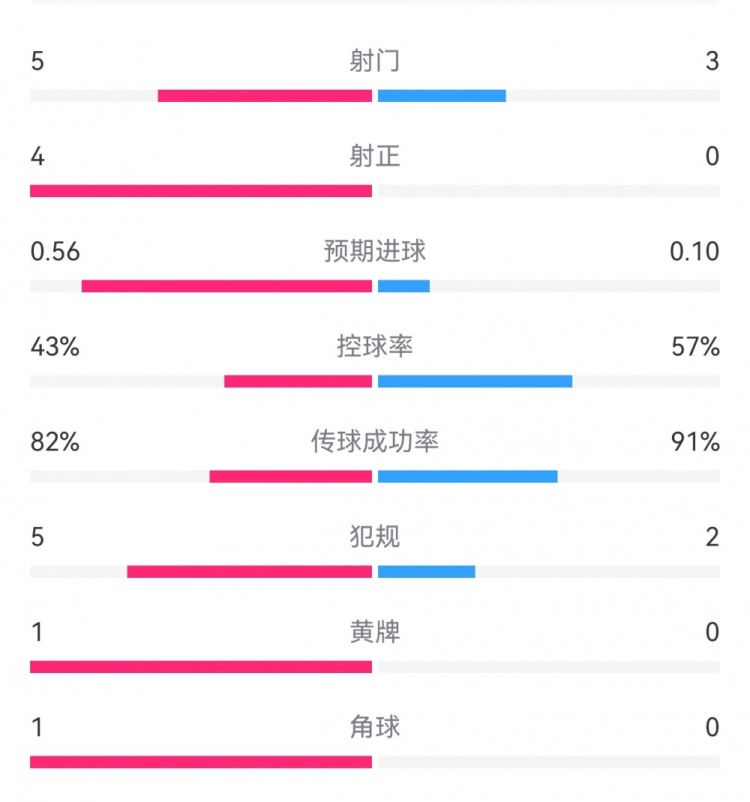Select the 犯规 stat label
This screenshot has width=750, height=802.
[x=375, y=536]
